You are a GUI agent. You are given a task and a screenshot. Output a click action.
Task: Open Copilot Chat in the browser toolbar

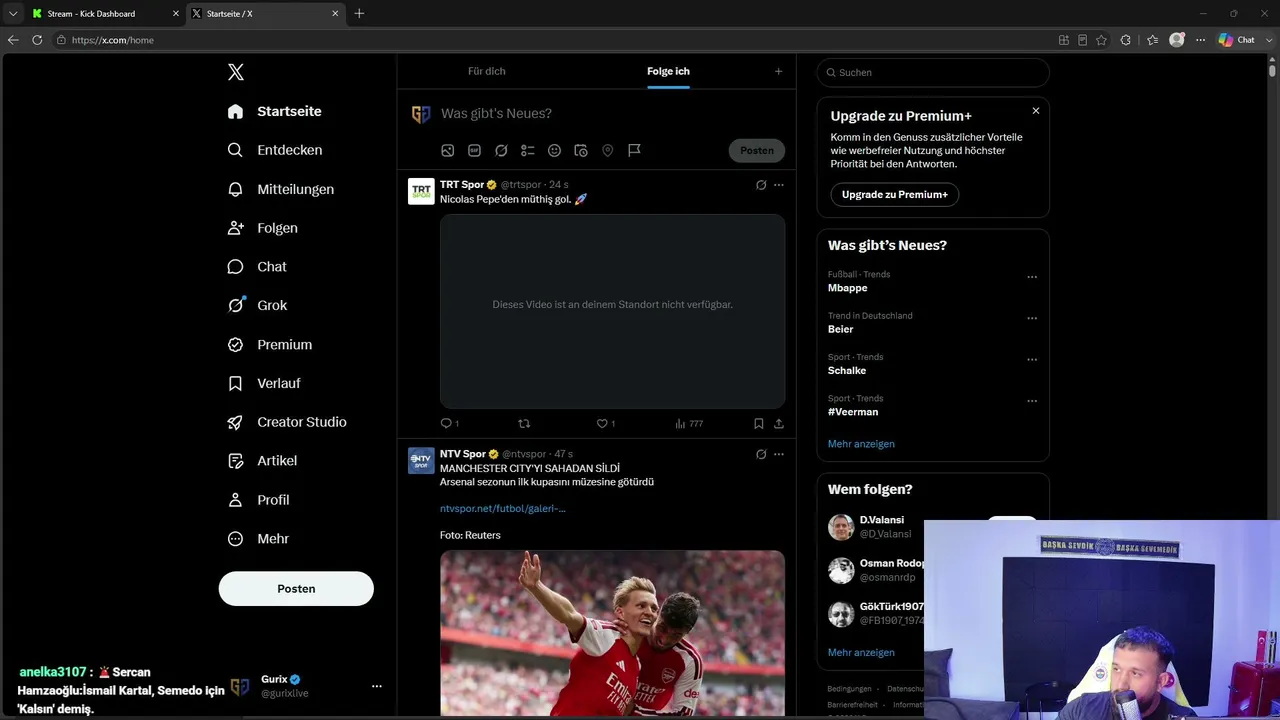point(1236,40)
